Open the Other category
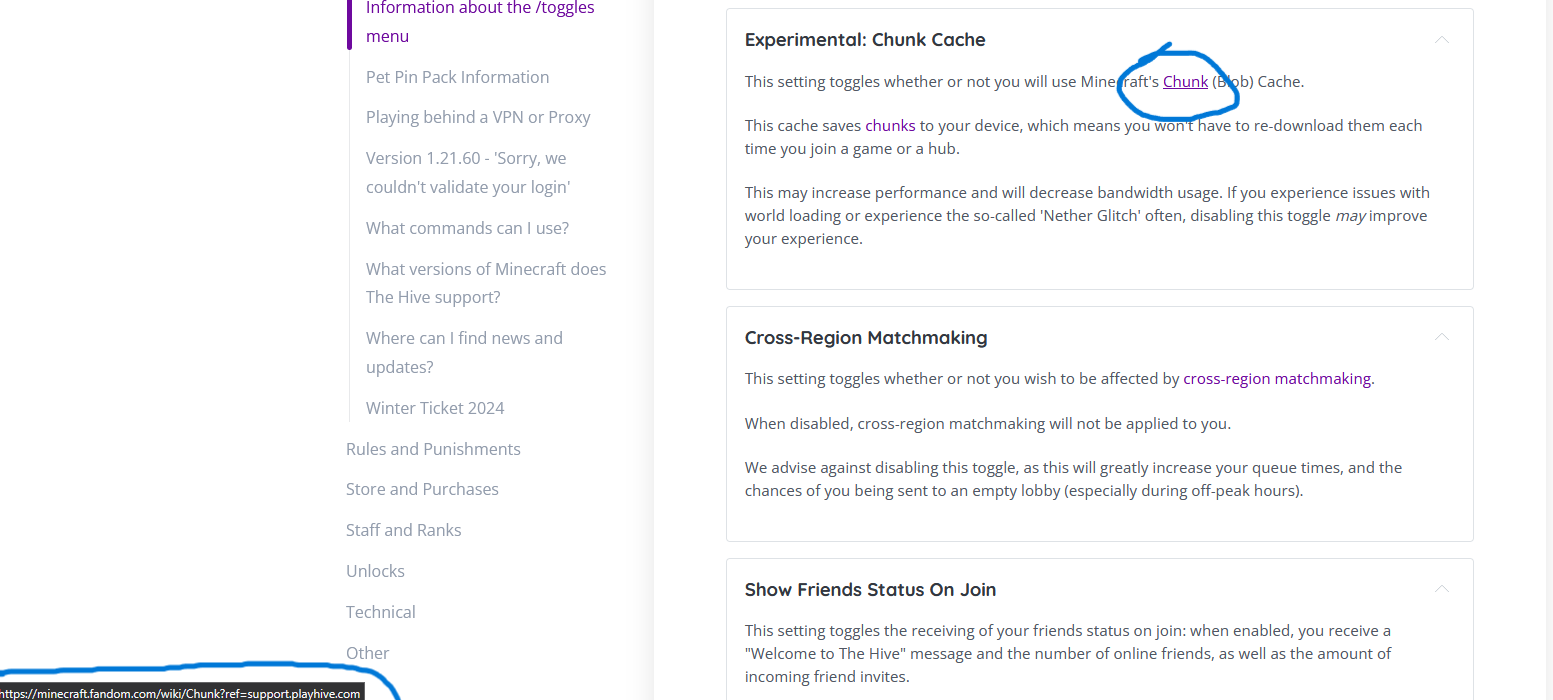 (x=367, y=653)
